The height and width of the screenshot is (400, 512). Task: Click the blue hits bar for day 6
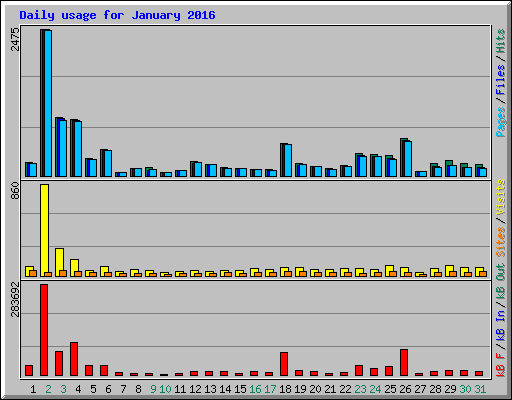coord(106,163)
